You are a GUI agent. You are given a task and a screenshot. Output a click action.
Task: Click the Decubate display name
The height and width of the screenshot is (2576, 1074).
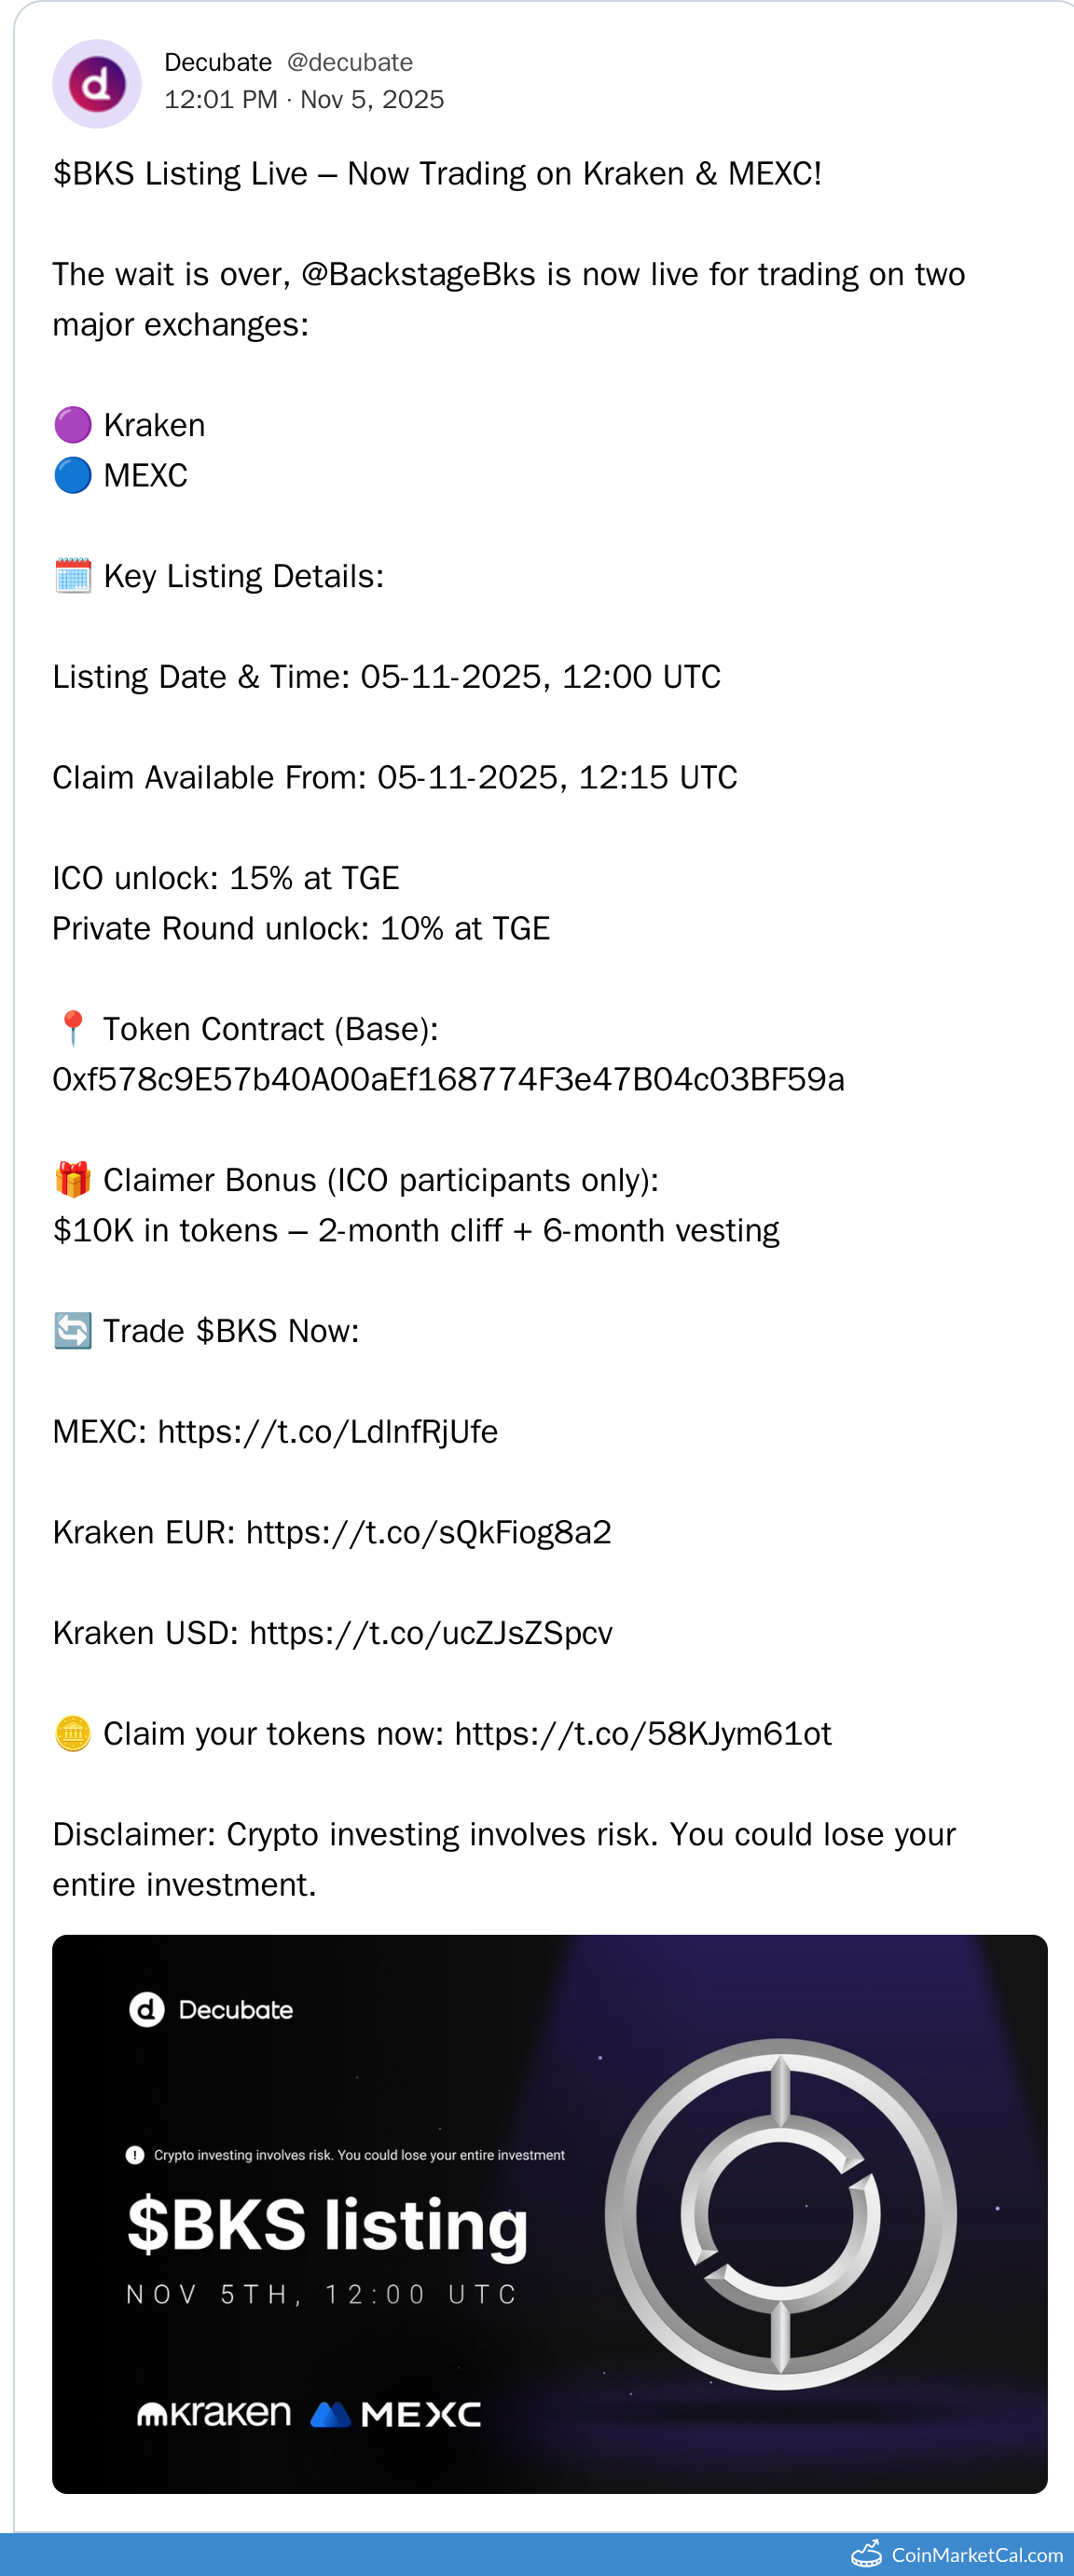coord(217,62)
